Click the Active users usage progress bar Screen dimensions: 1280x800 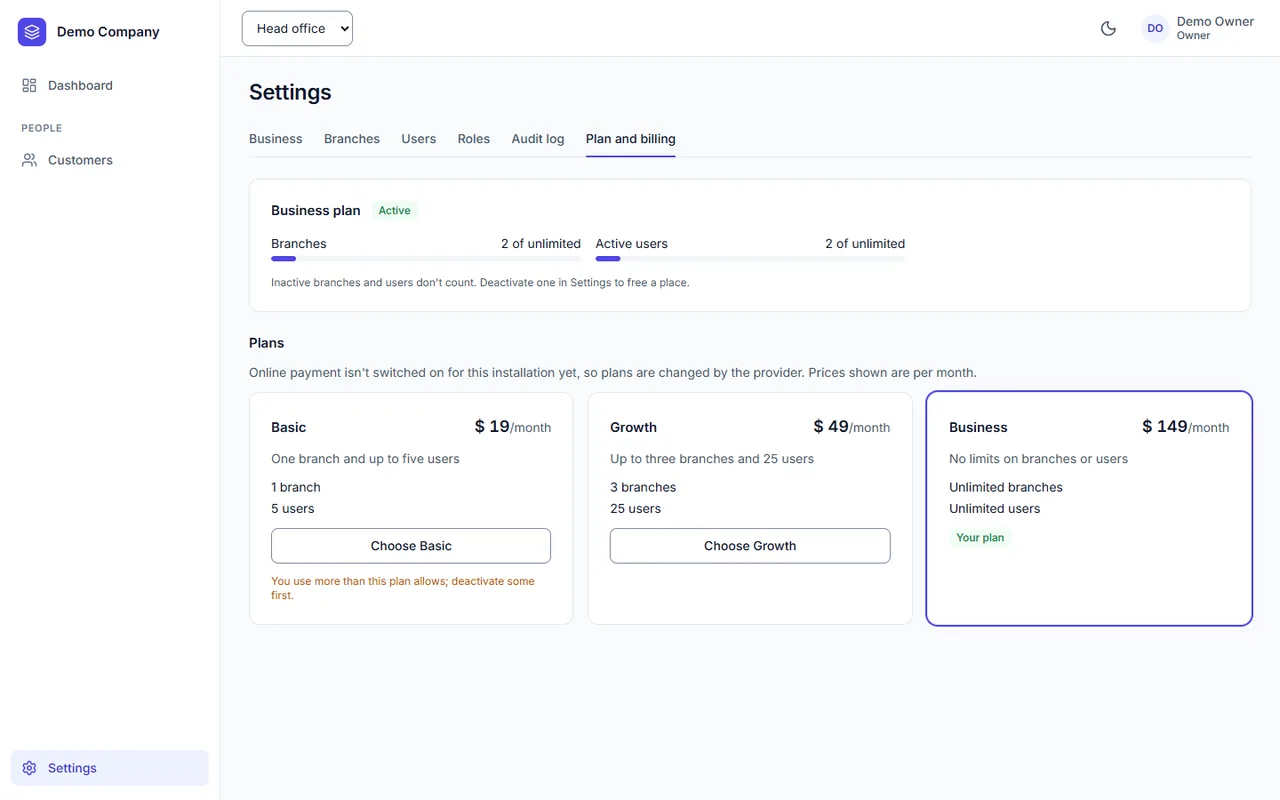click(750, 259)
